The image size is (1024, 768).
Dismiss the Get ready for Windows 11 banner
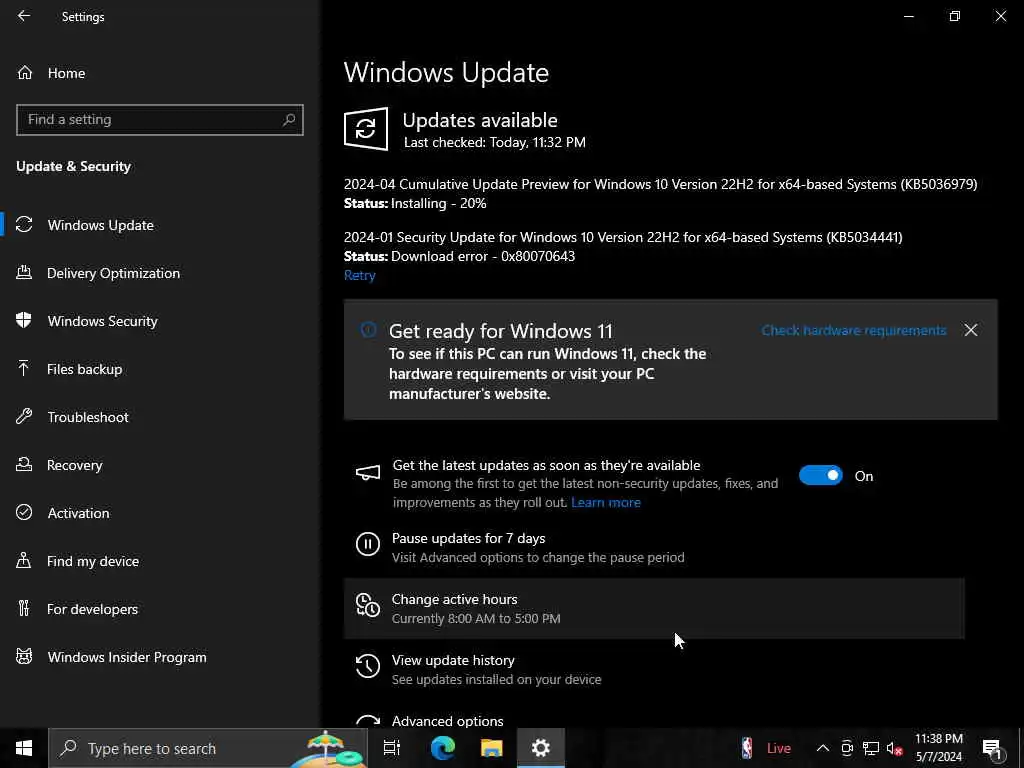(x=971, y=330)
